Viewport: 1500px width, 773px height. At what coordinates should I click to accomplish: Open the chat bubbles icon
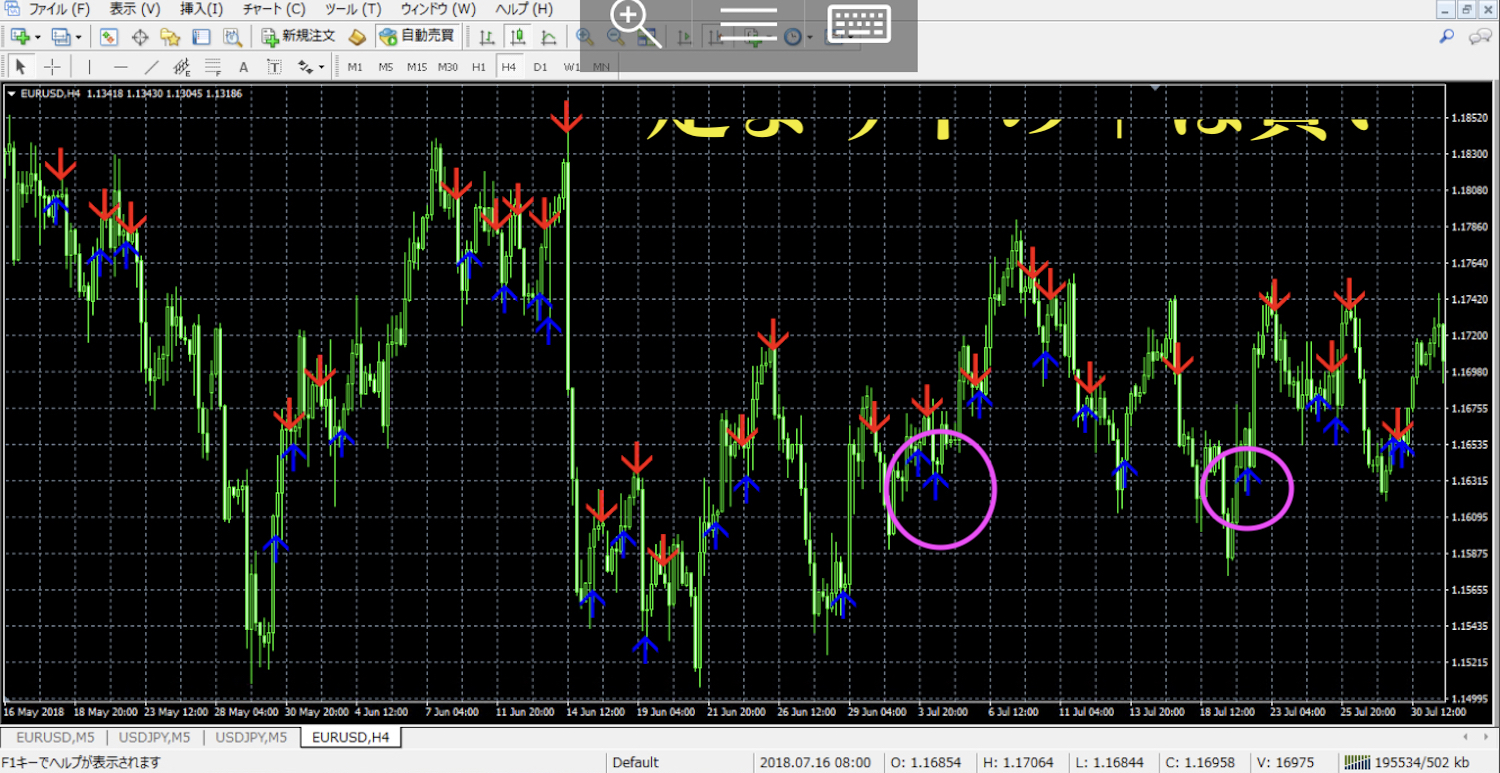(1480, 37)
